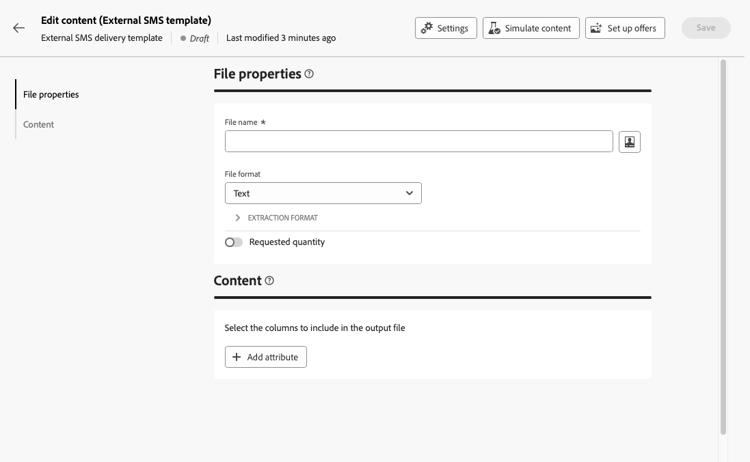Click the Set up offers button label
Image resolution: width=750 pixels, height=462 pixels.
(632, 28)
